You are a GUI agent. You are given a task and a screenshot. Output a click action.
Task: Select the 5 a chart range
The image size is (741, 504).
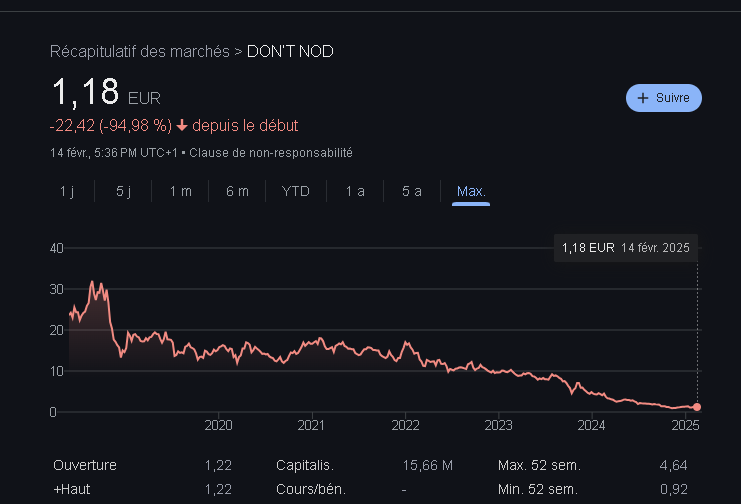[x=411, y=191]
